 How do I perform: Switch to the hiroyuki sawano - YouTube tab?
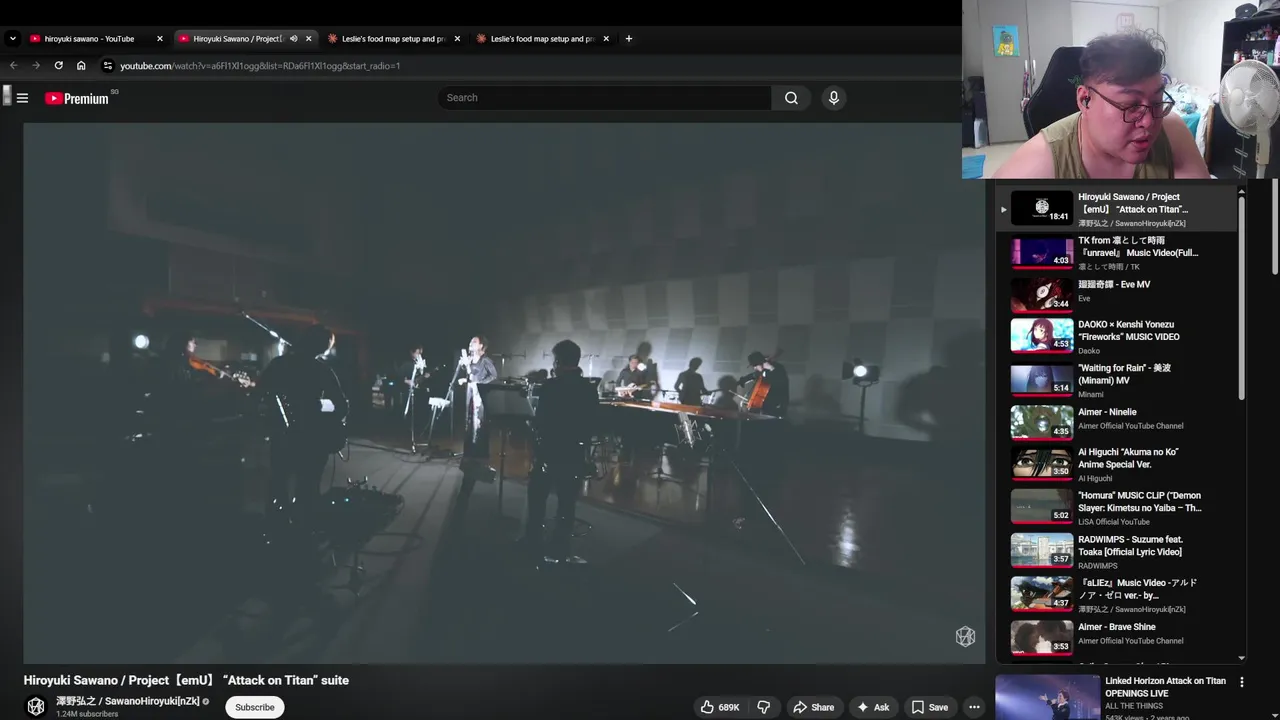(x=96, y=39)
